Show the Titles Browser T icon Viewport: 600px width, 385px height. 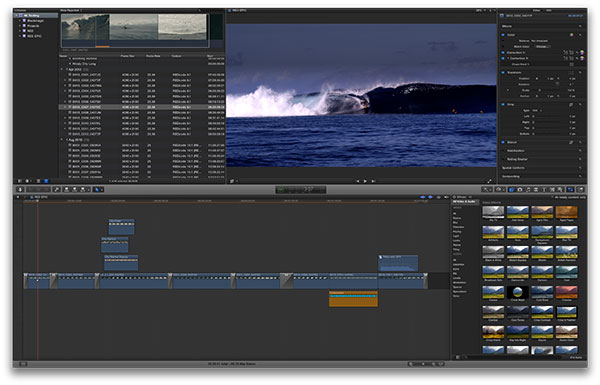pos(544,189)
